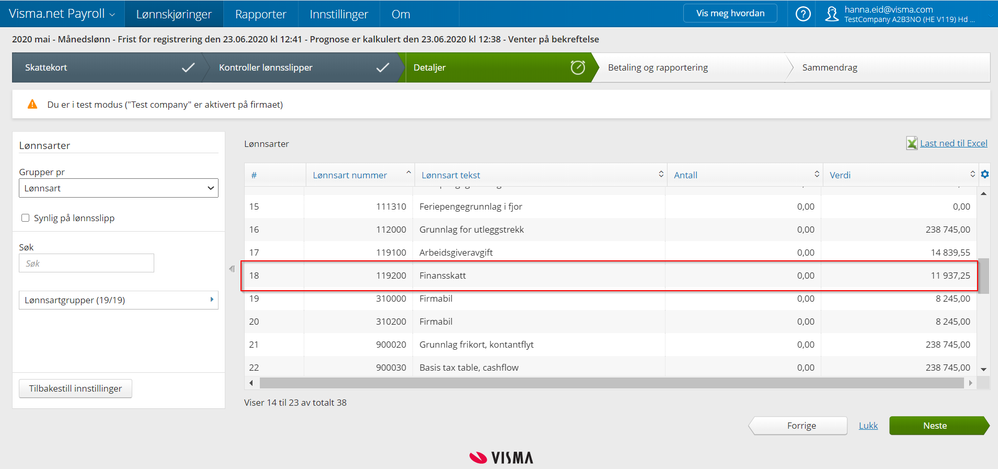This screenshot has height=469, width=998.
Task: Click the Excel download icon
Action: click(911, 144)
